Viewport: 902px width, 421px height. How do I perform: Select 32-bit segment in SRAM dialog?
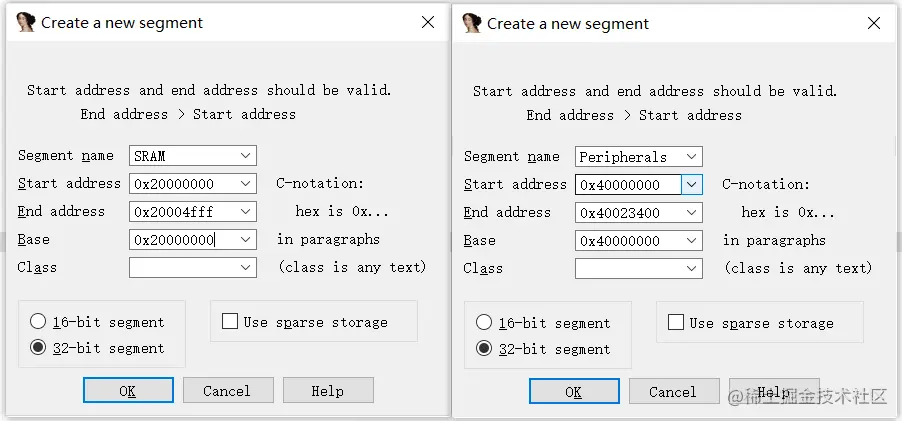pyautogui.click(x=38, y=348)
